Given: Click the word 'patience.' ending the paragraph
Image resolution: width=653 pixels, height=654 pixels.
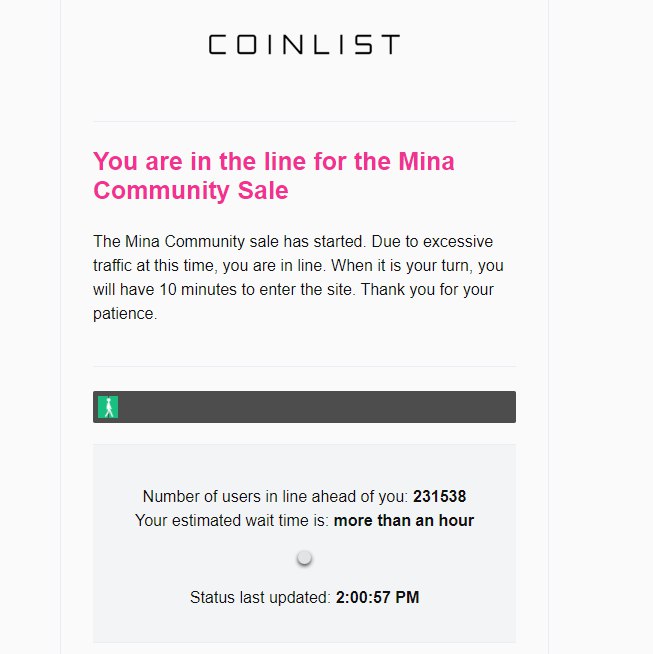Looking at the screenshot, I should pyautogui.click(x=125, y=314).
